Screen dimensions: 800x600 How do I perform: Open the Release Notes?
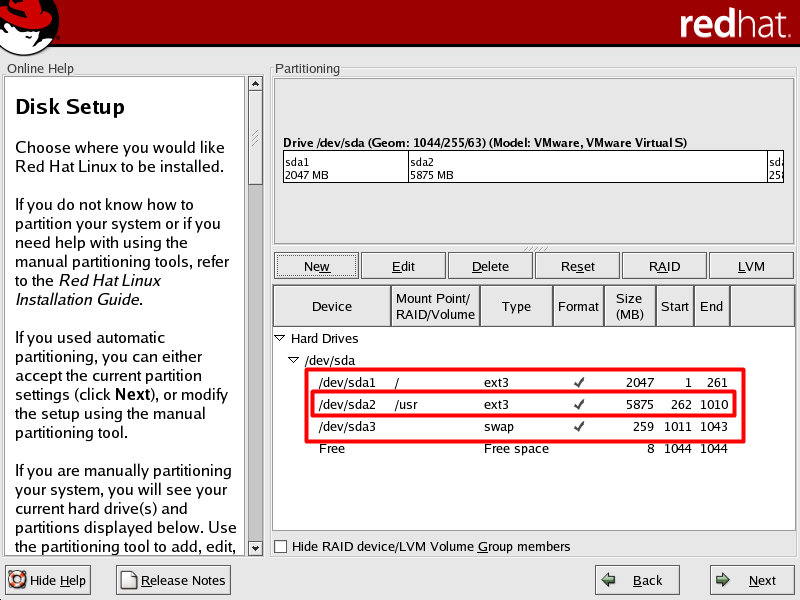coord(173,580)
